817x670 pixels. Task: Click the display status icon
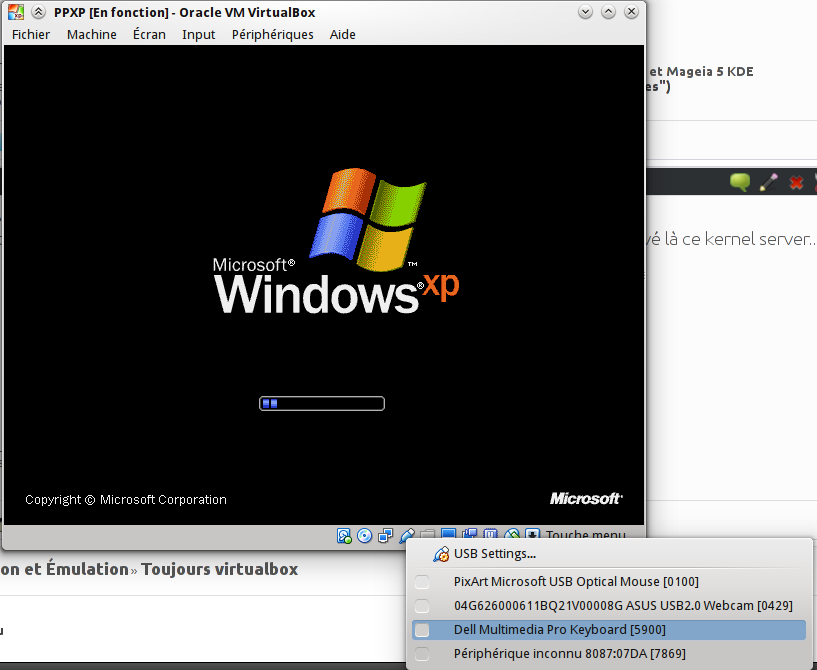click(x=448, y=534)
